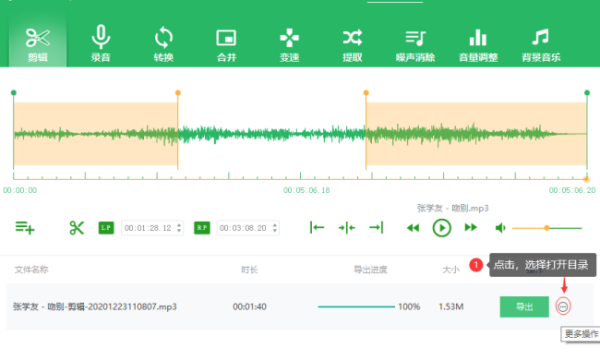Click the center-align selection icon
Viewport: 600px width, 360px height.
point(347,228)
